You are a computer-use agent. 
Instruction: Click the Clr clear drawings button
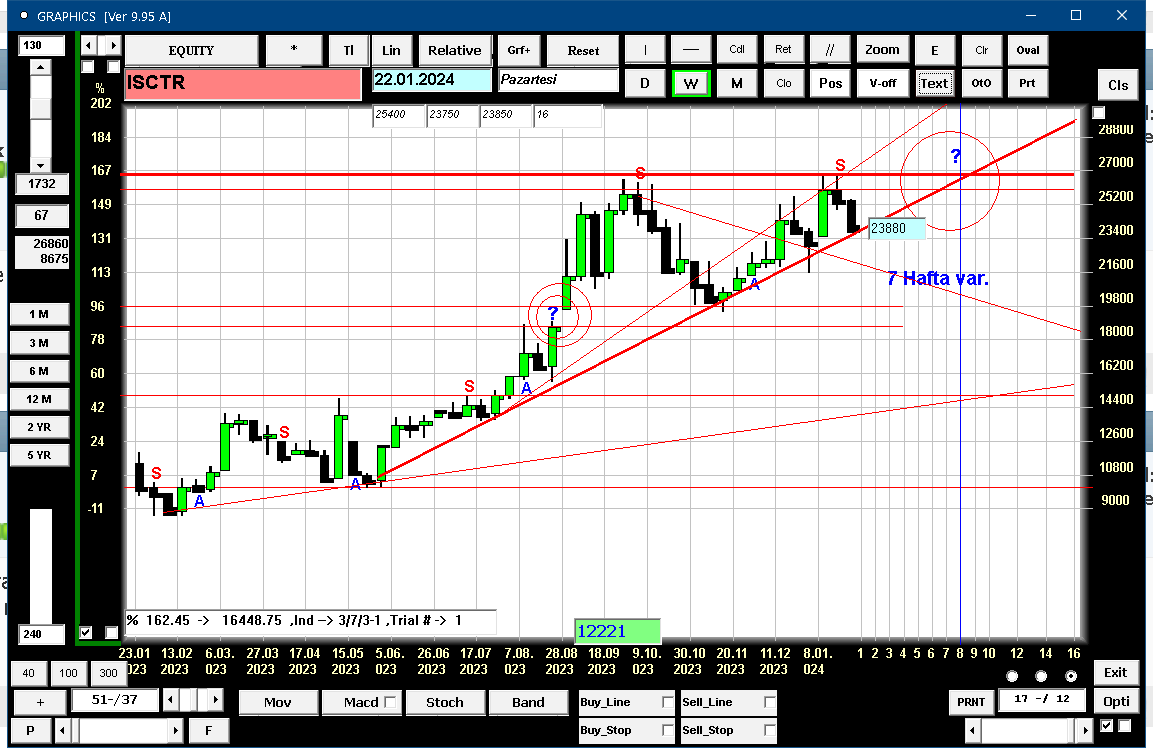click(x=981, y=50)
